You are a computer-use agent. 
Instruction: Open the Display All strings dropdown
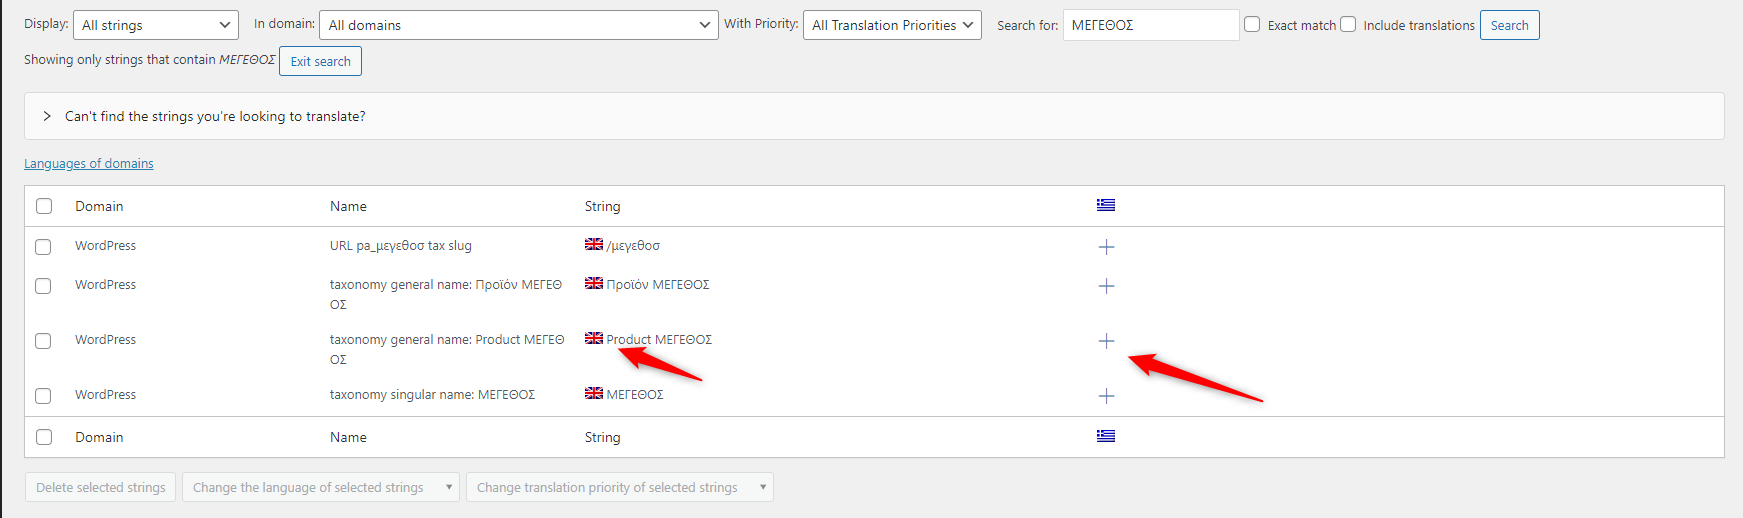point(156,25)
